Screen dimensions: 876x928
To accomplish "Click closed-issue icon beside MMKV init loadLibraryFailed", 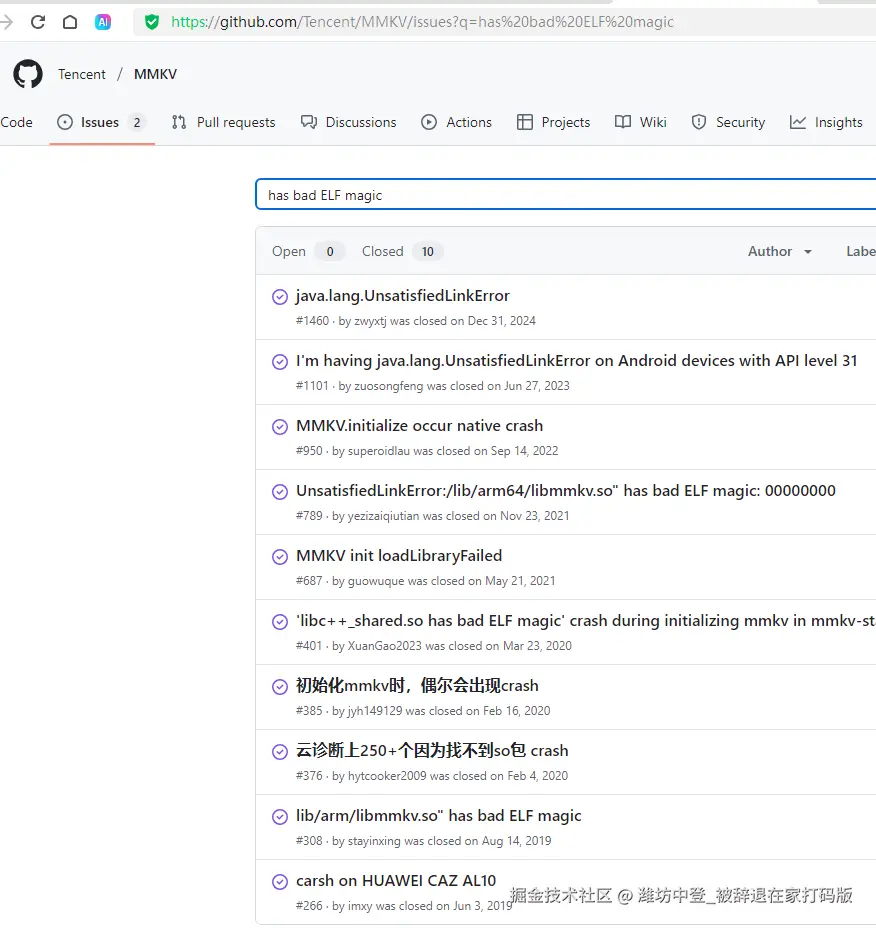I will click(x=279, y=557).
